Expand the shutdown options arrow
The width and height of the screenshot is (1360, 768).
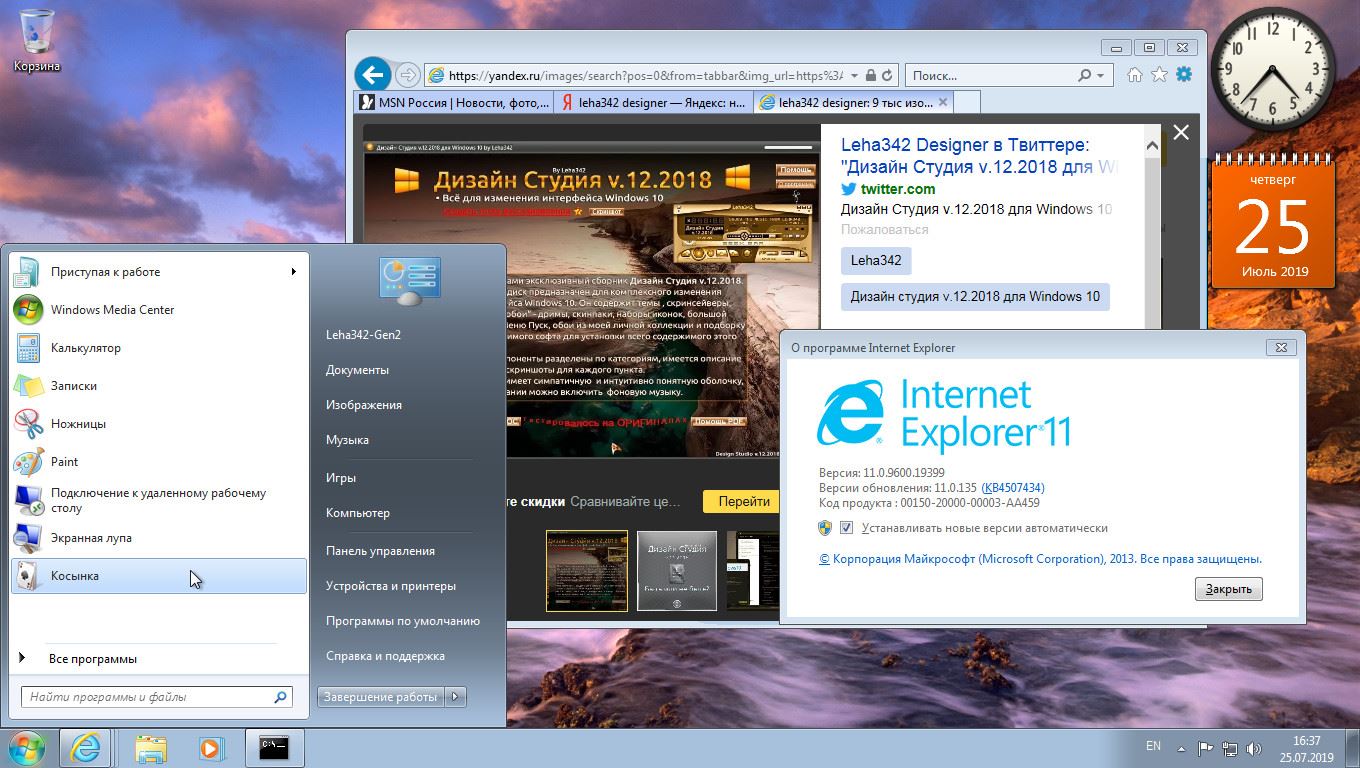455,697
